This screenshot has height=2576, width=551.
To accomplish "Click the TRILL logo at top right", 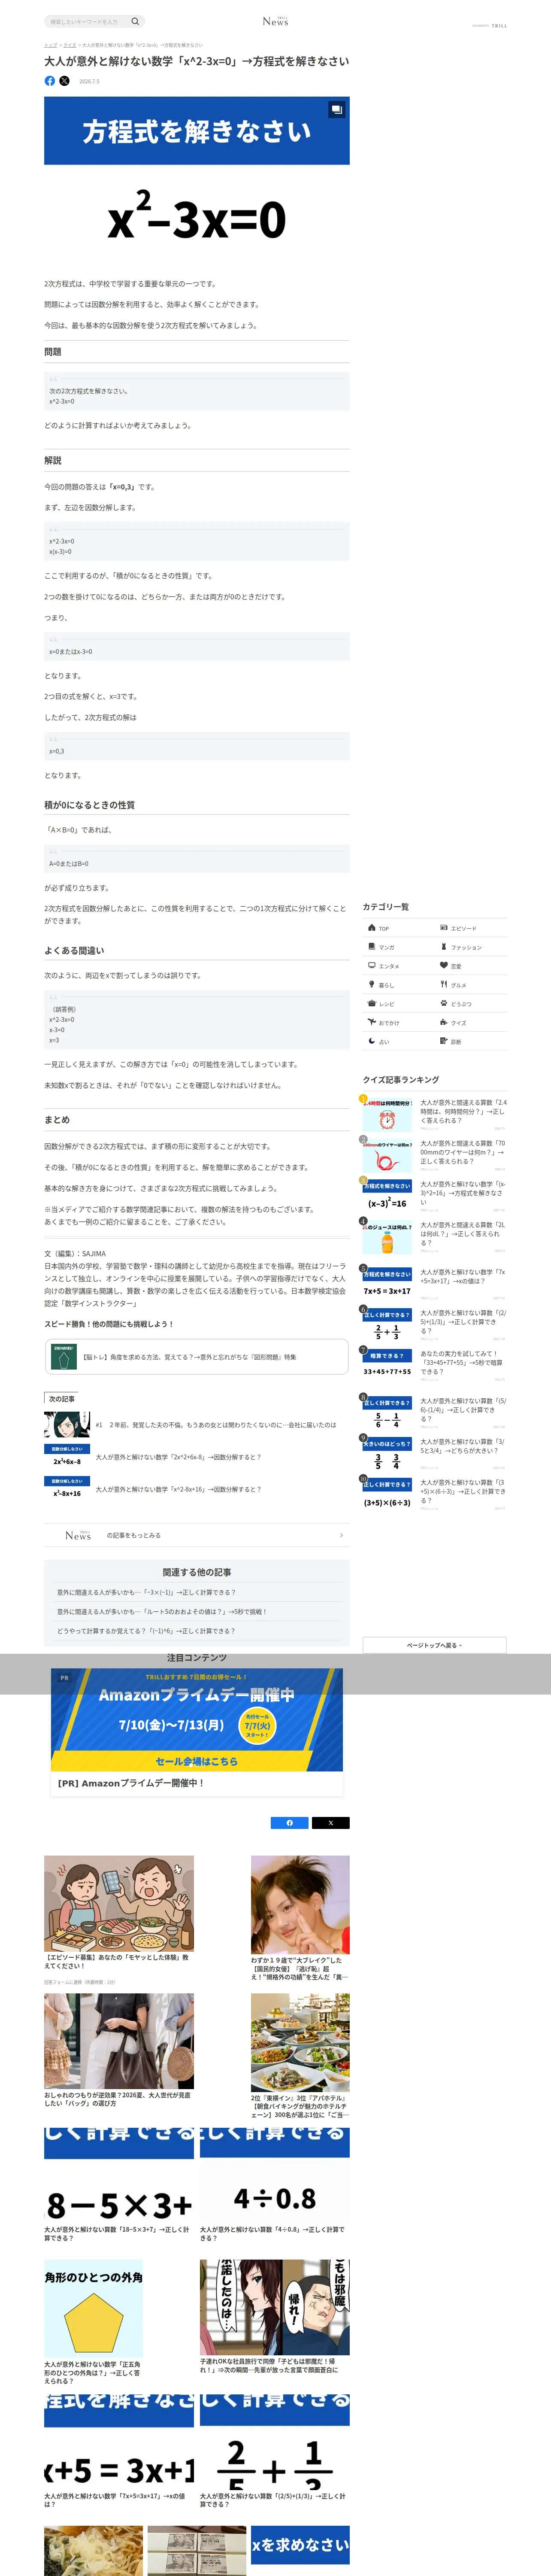I will (499, 26).
